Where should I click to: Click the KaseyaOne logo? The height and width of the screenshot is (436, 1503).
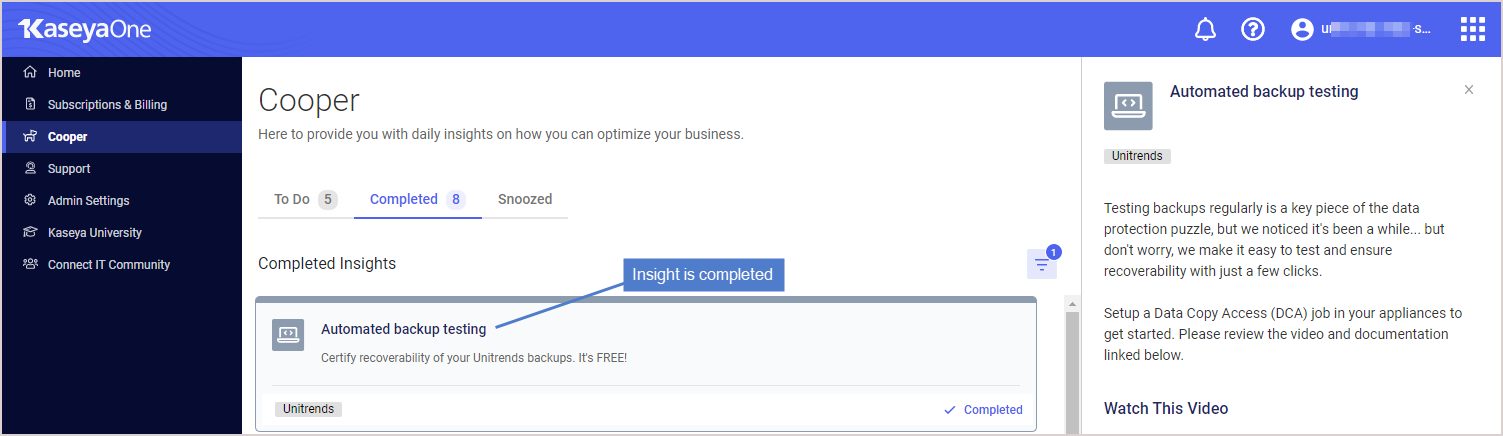click(x=84, y=30)
